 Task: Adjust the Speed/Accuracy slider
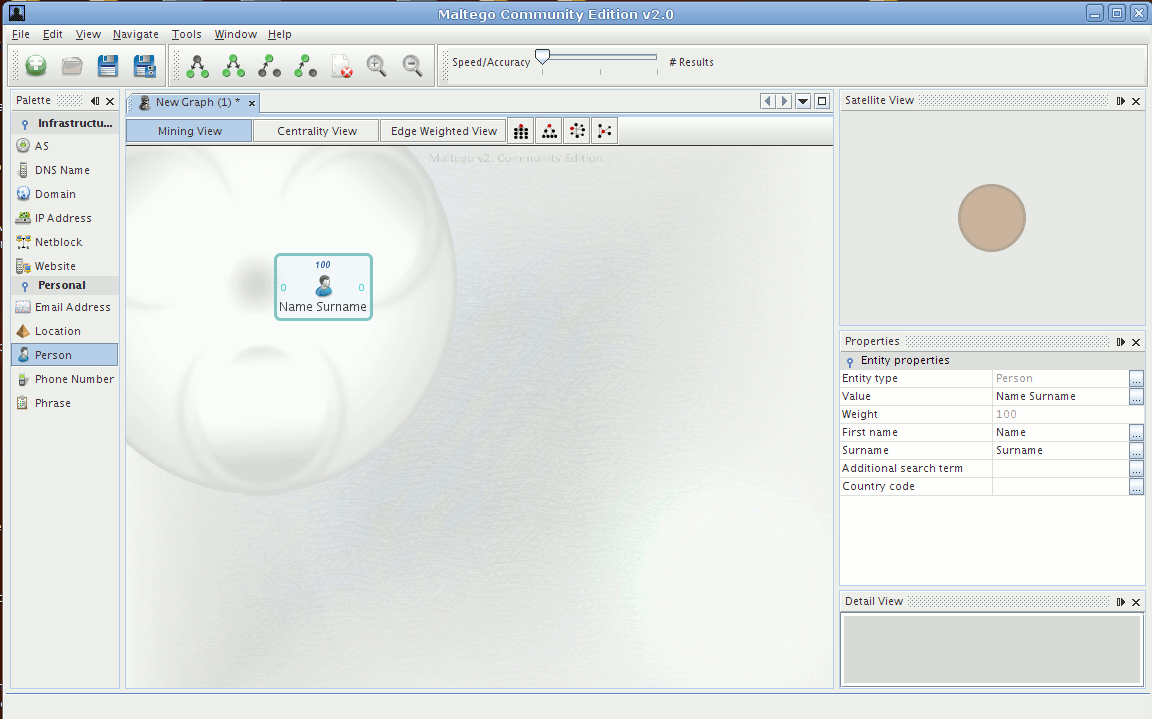(543, 56)
